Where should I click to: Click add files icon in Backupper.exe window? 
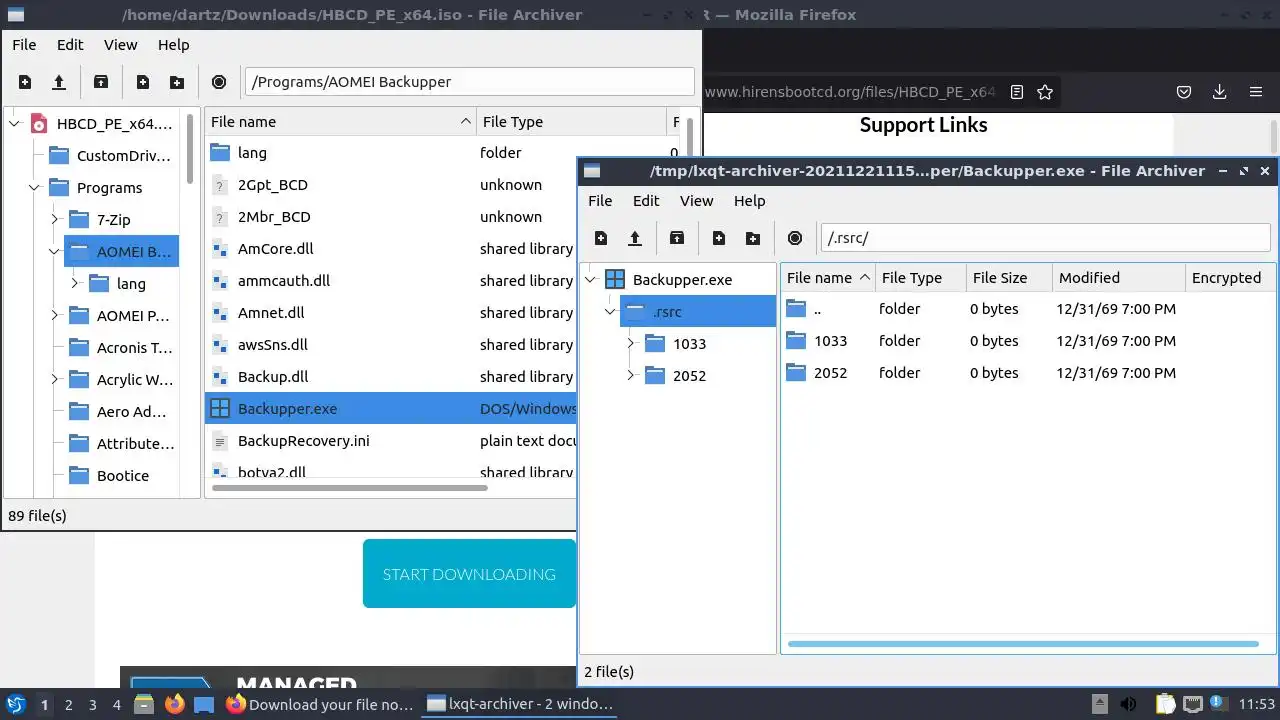click(x=719, y=238)
